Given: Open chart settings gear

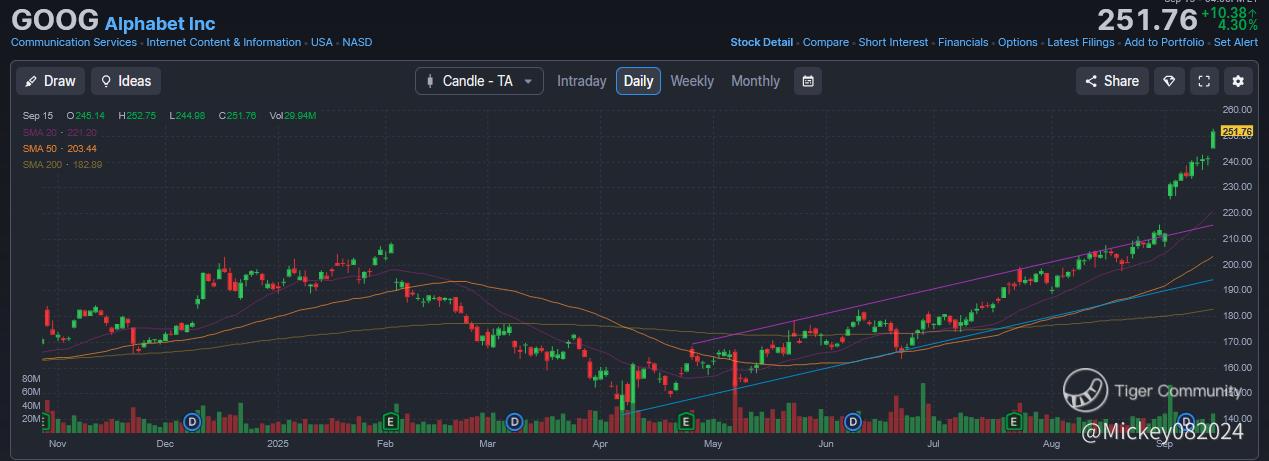Looking at the screenshot, I should (1239, 81).
